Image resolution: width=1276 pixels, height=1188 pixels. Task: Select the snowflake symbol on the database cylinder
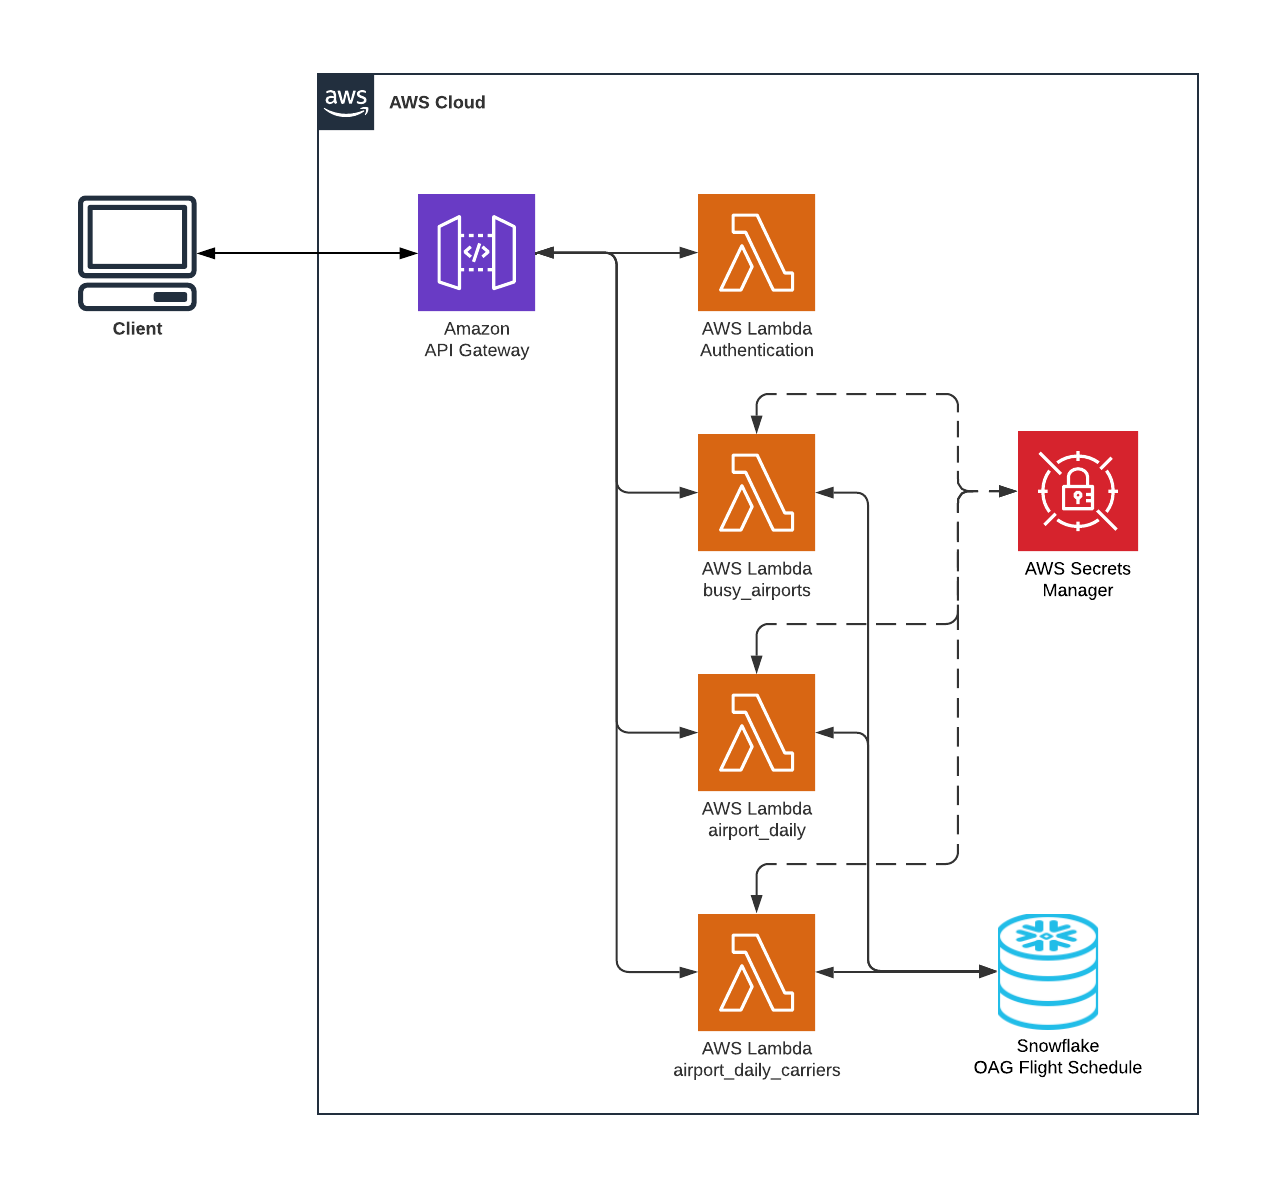pos(1047,938)
